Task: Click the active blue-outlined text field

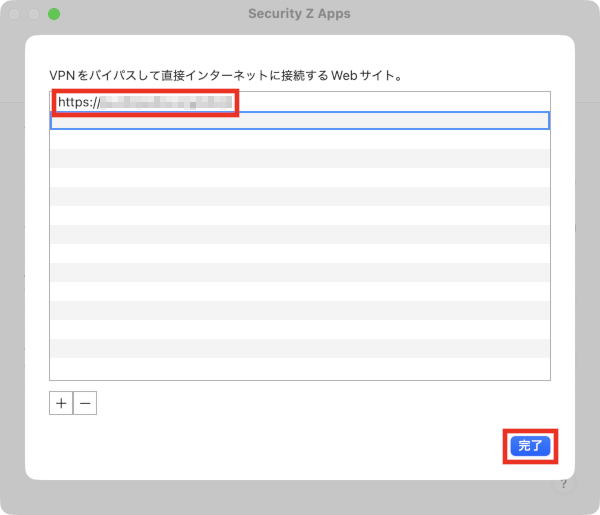Action: (x=300, y=121)
